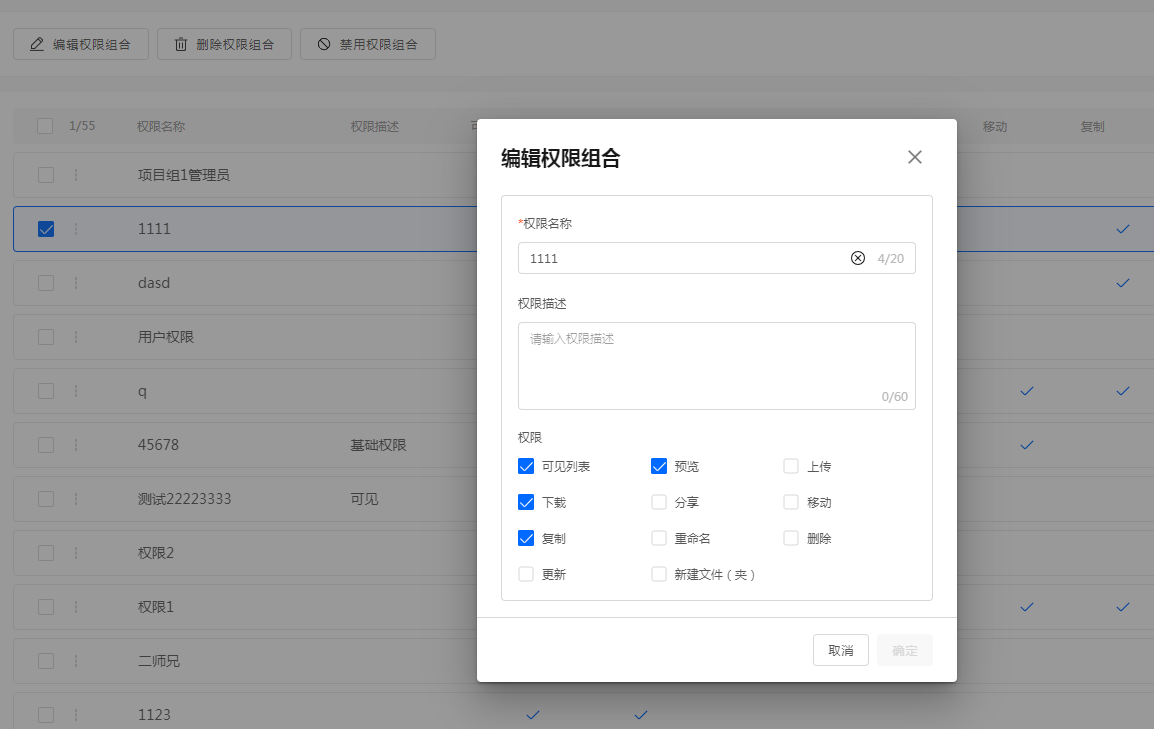Image resolution: width=1154 pixels, height=729 pixels.
Task: Enable the 移动 permission checkbox
Action: point(791,502)
